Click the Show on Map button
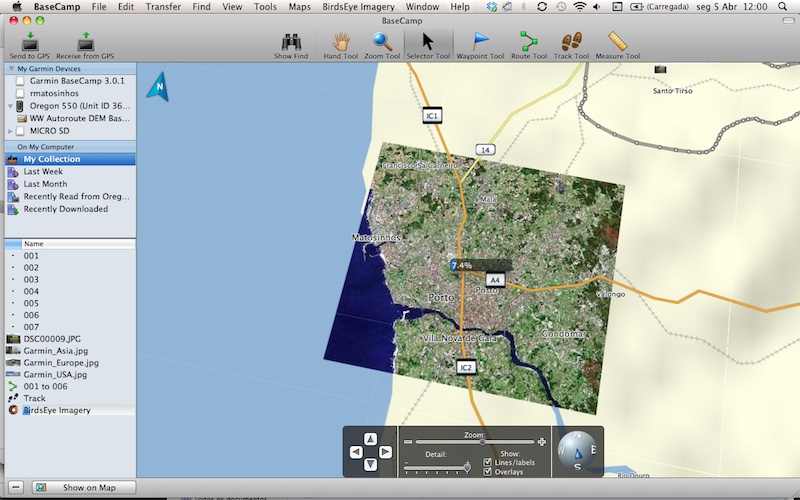This screenshot has width=800, height=500. [x=84, y=487]
